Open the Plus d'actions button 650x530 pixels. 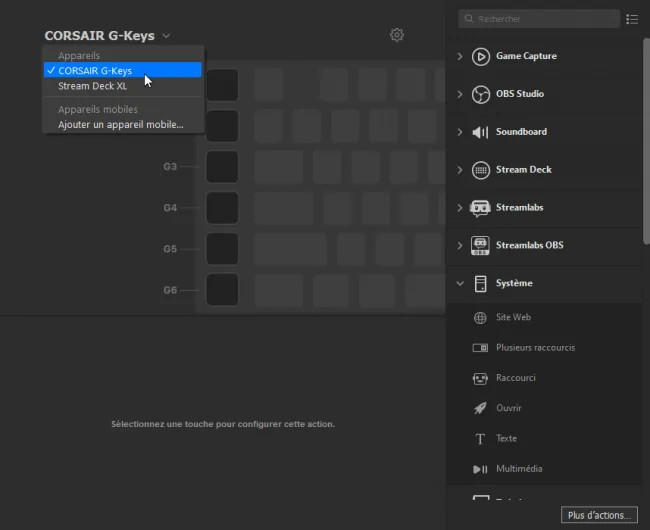599,515
